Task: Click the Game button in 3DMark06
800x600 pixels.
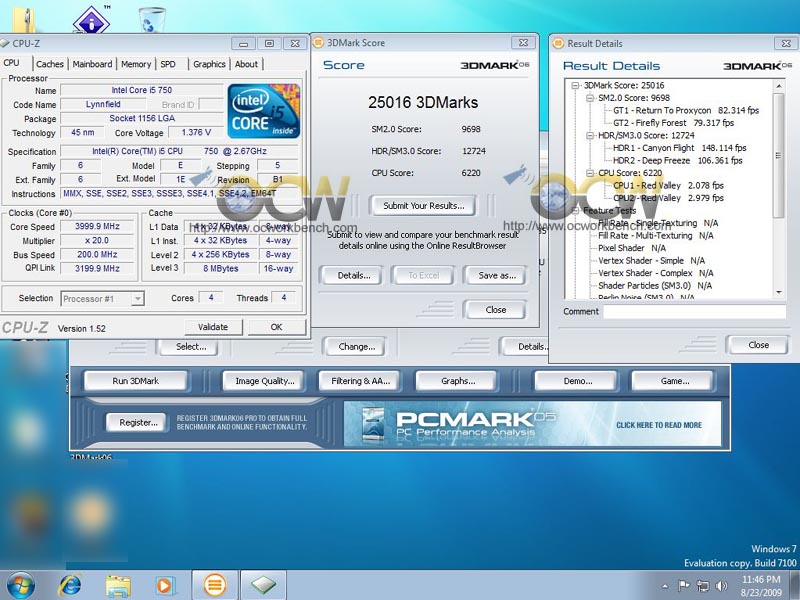Action: click(x=674, y=381)
